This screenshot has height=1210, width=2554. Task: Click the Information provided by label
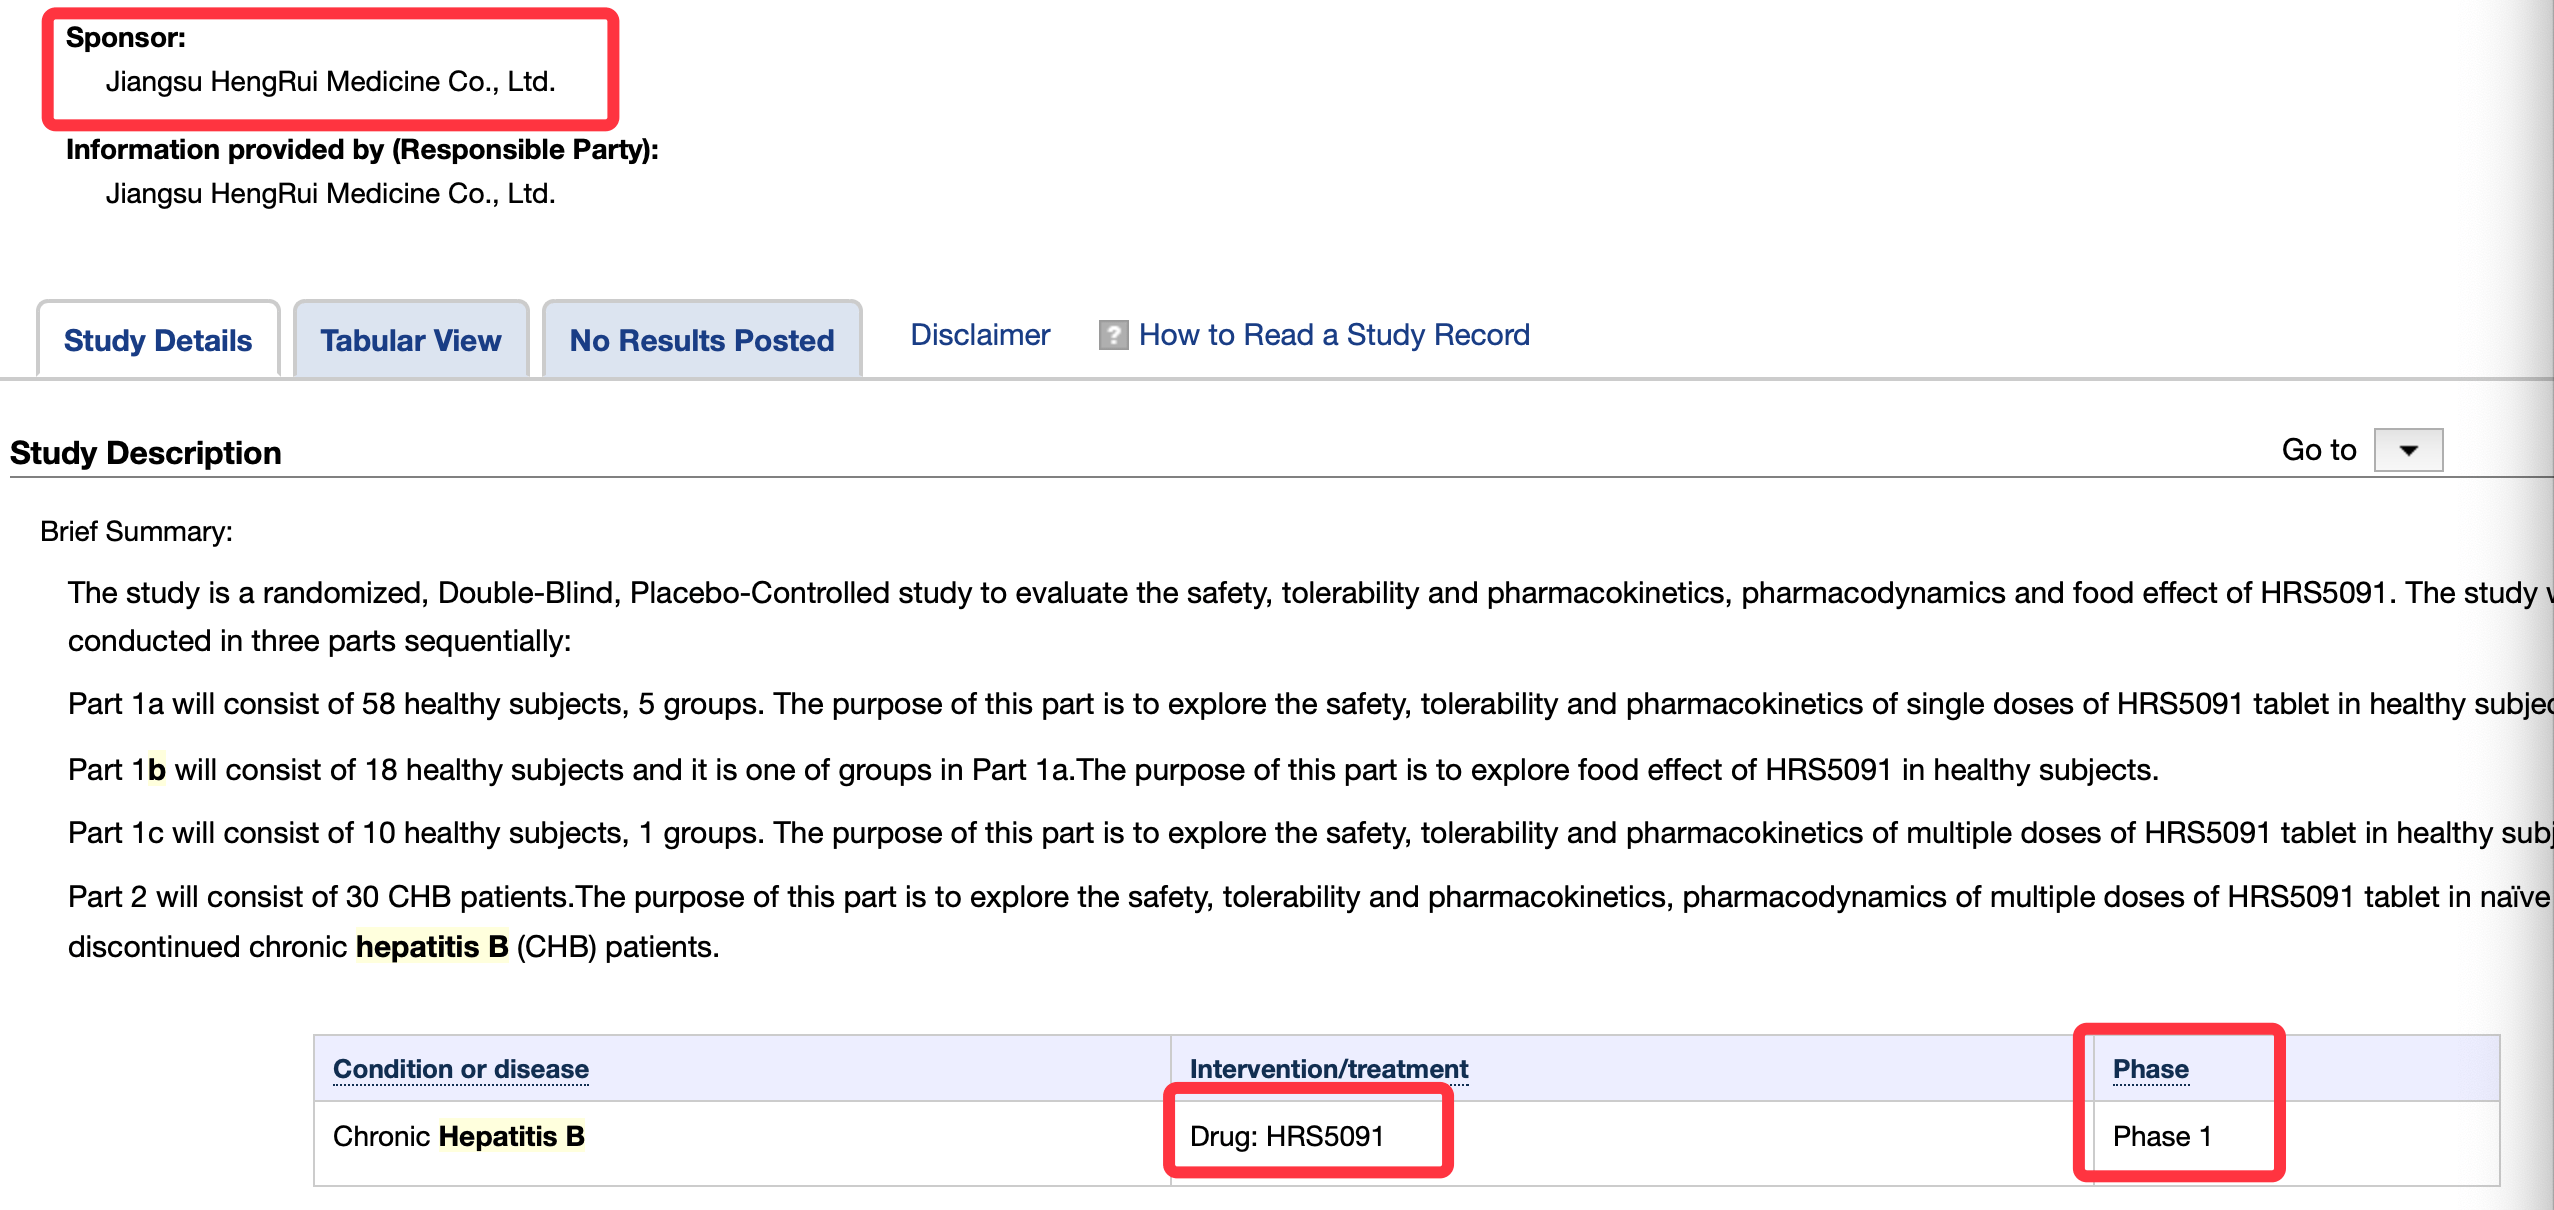(x=362, y=149)
